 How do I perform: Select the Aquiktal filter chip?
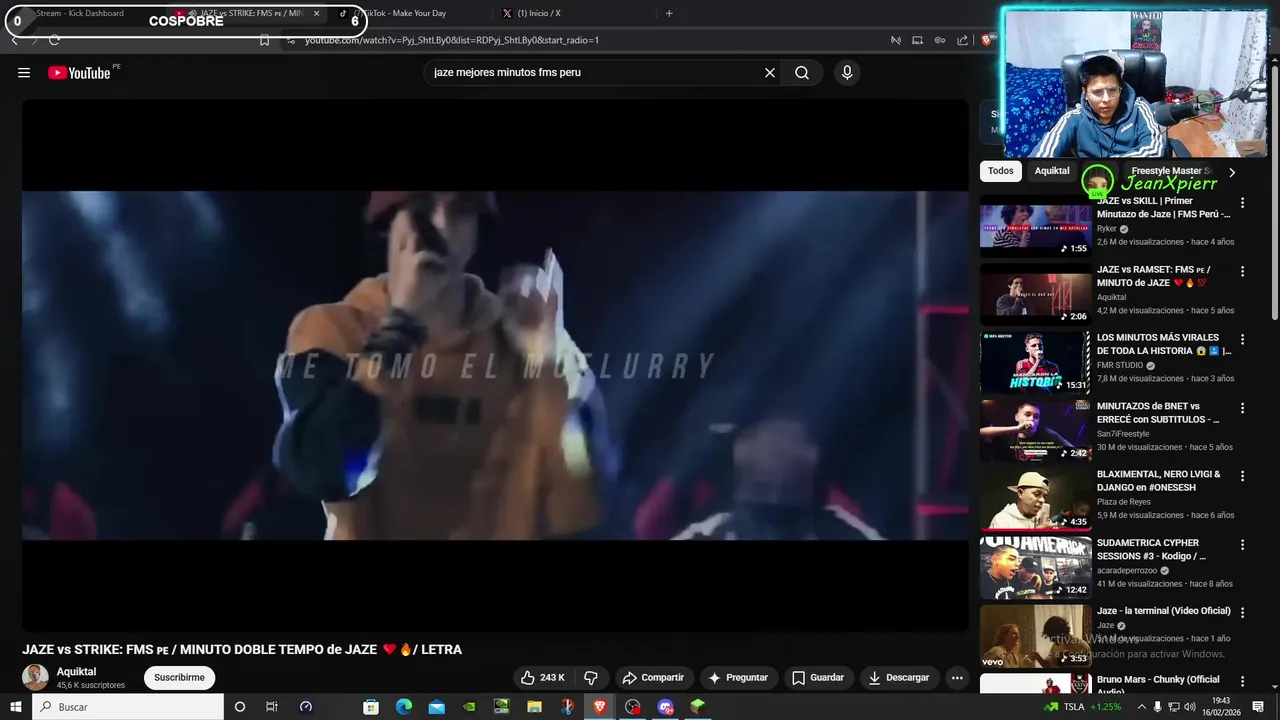click(1052, 171)
